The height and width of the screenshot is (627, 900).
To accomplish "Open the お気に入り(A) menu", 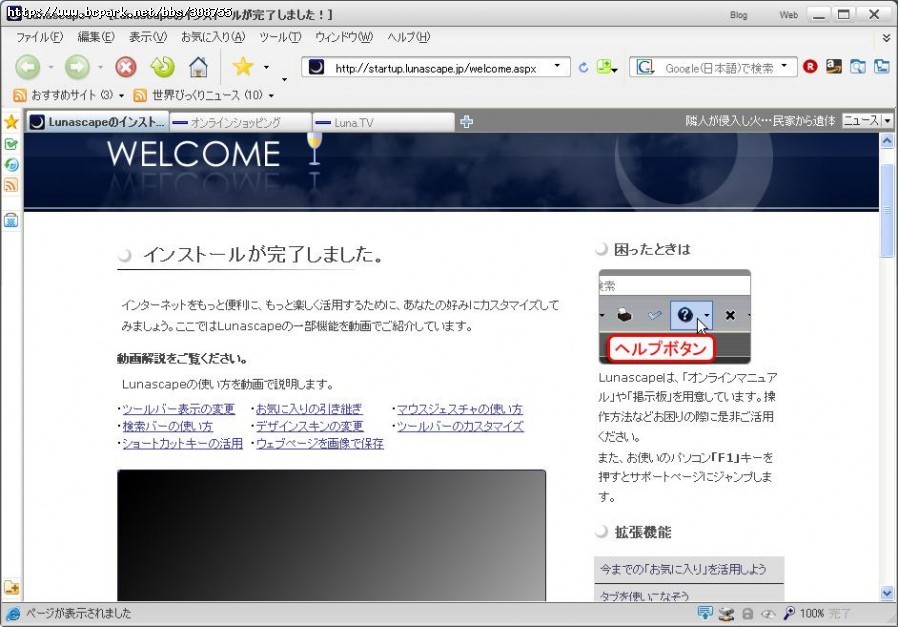I will (213, 37).
